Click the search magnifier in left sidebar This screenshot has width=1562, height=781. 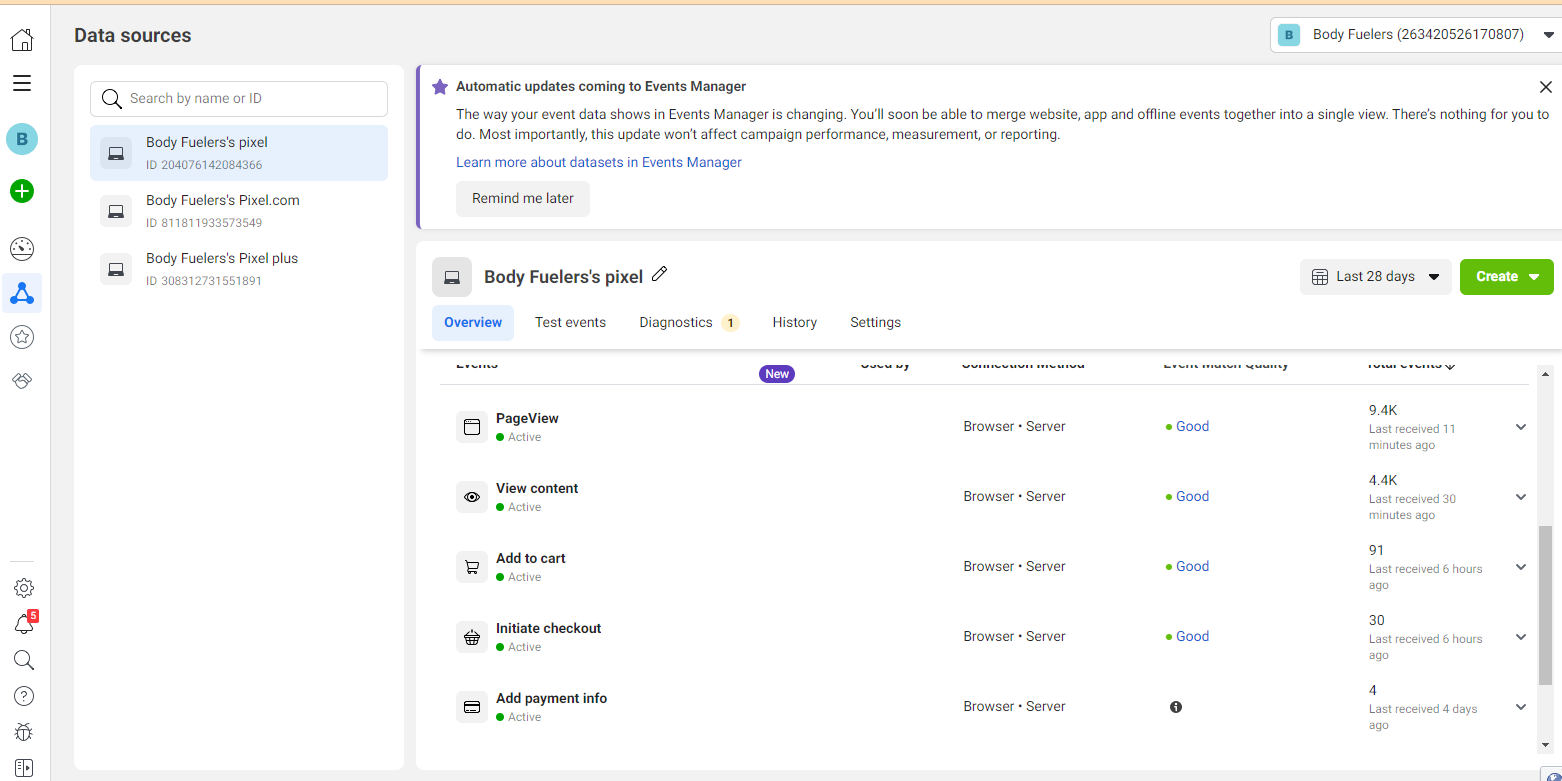coord(24,660)
